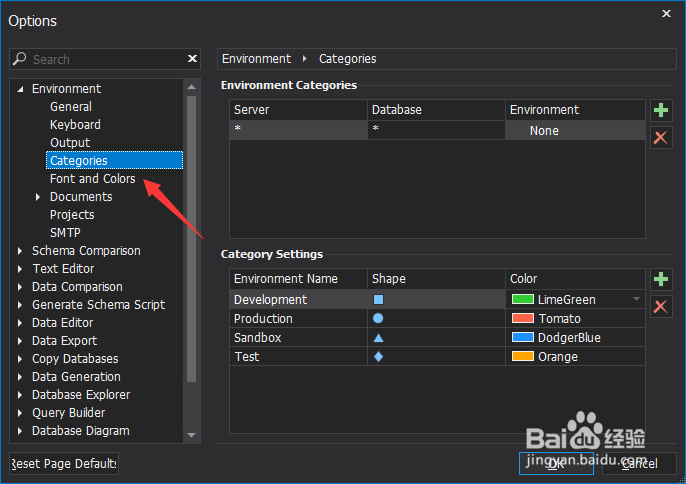This screenshot has height=484, width=686.
Task: Click the Tomato color swatch
Action: click(x=523, y=319)
